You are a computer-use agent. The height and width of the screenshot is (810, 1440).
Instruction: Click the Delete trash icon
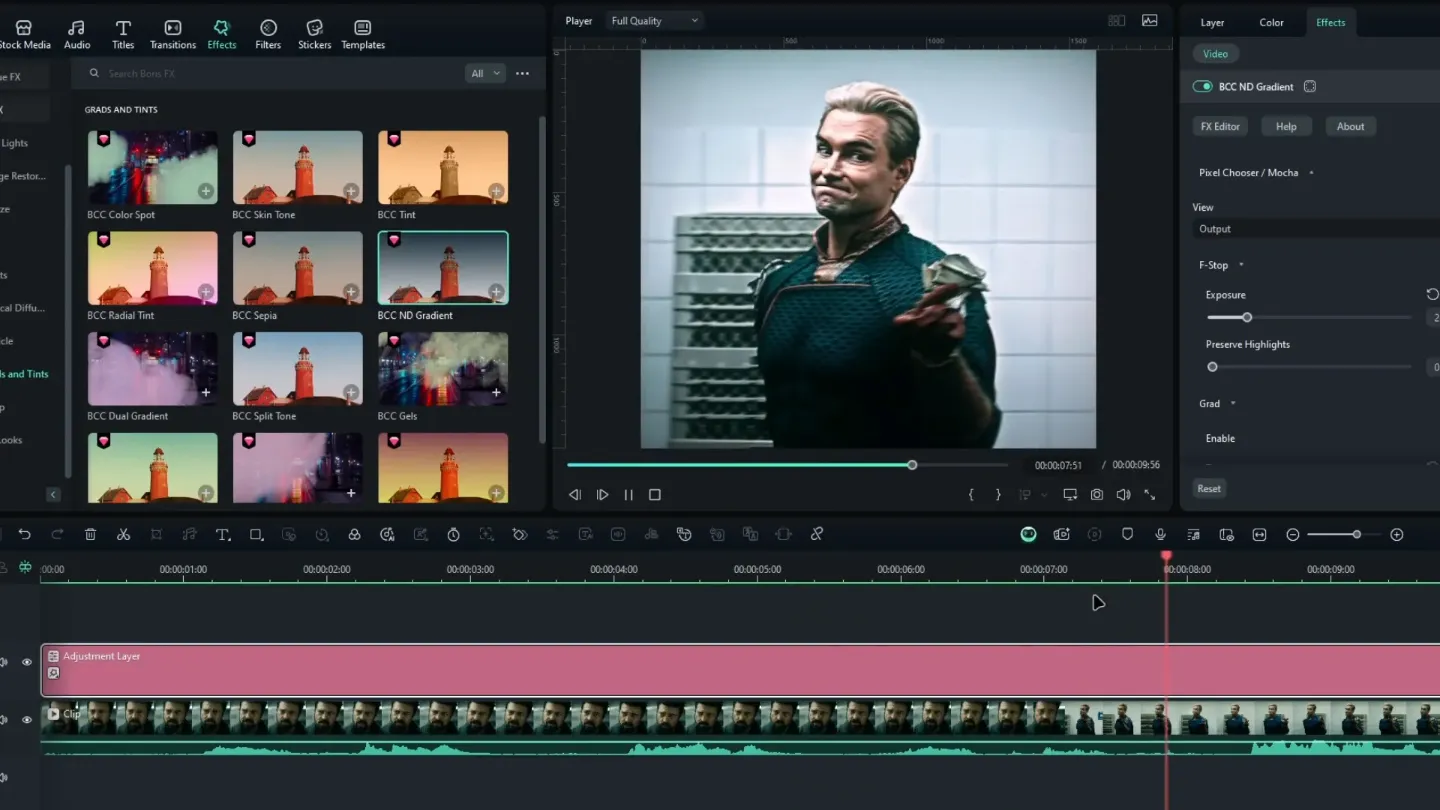click(x=90, y=535)
